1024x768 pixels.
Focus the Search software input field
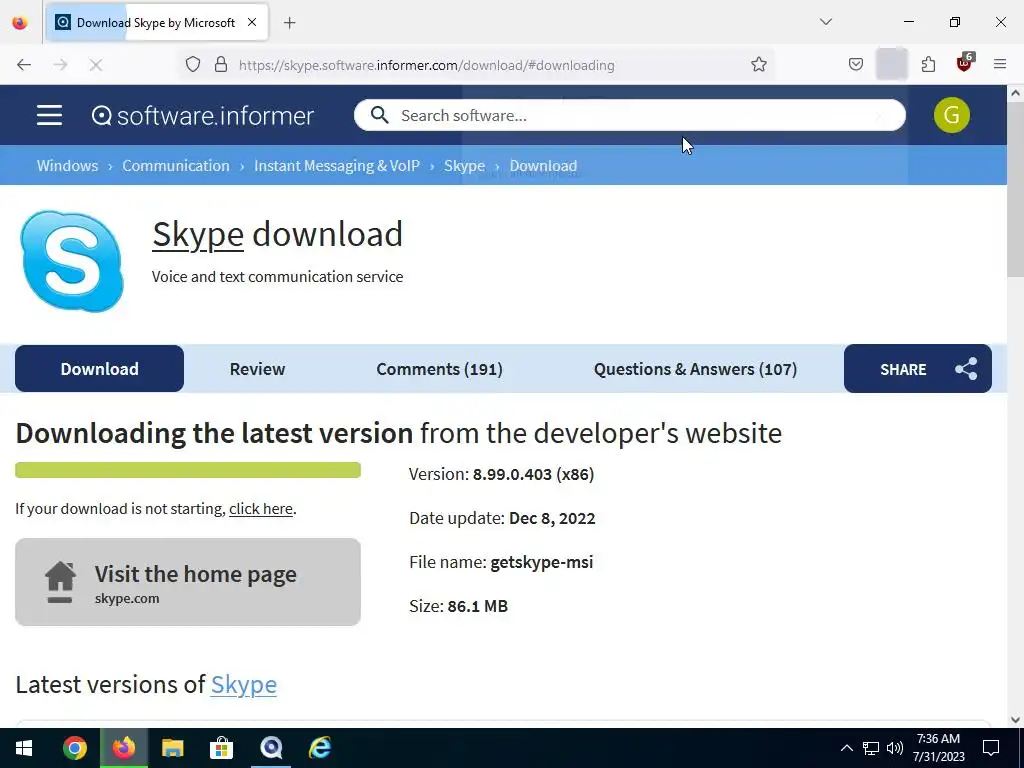630,116
